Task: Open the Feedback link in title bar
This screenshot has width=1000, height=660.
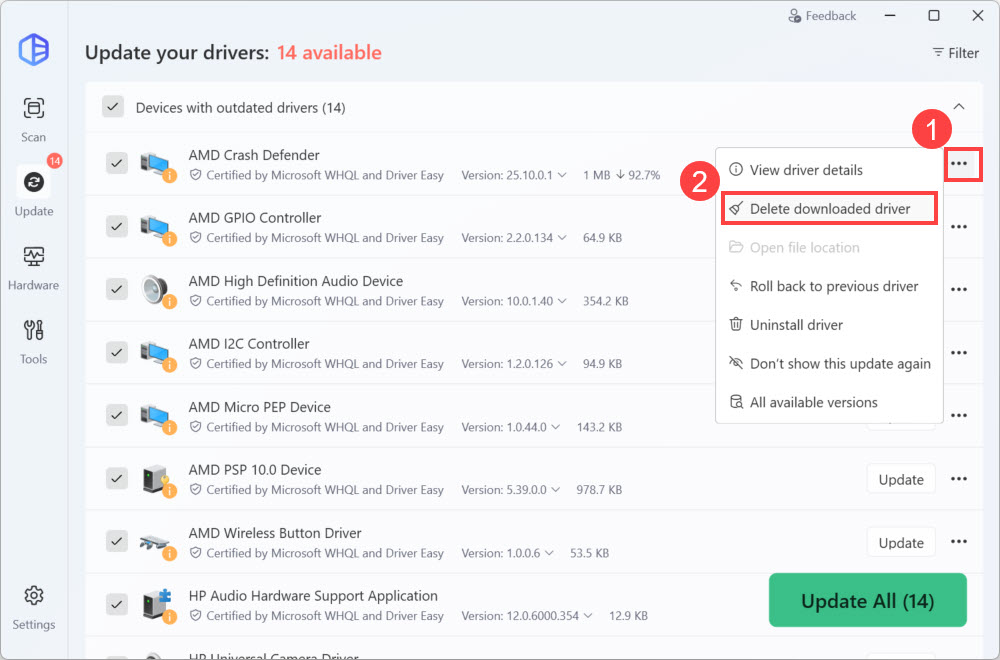Action: (x=822, y=16)
